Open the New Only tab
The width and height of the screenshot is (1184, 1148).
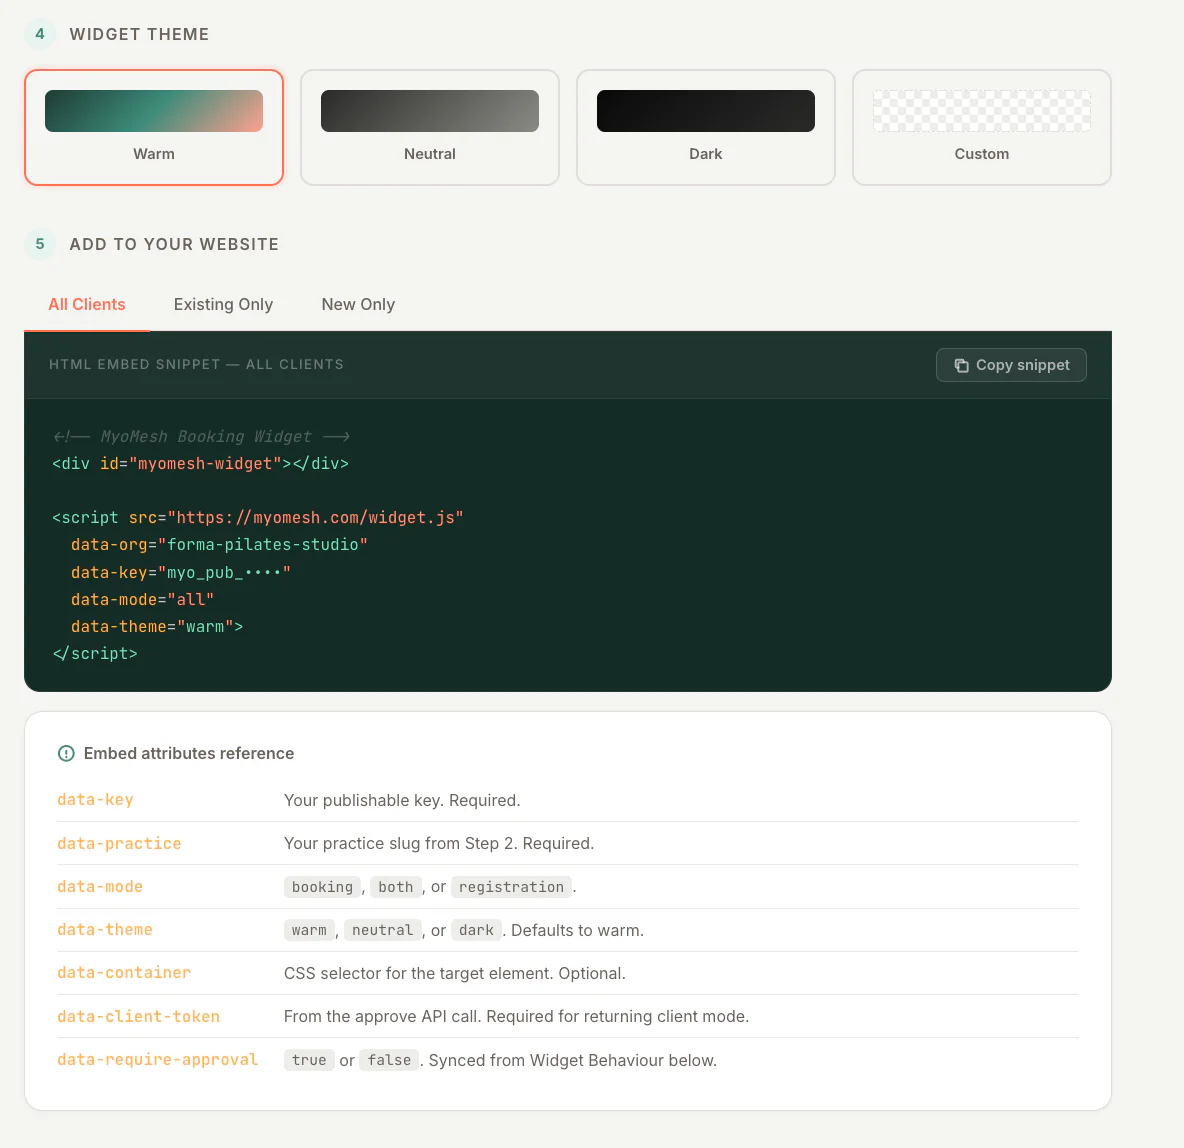[359, 304]
